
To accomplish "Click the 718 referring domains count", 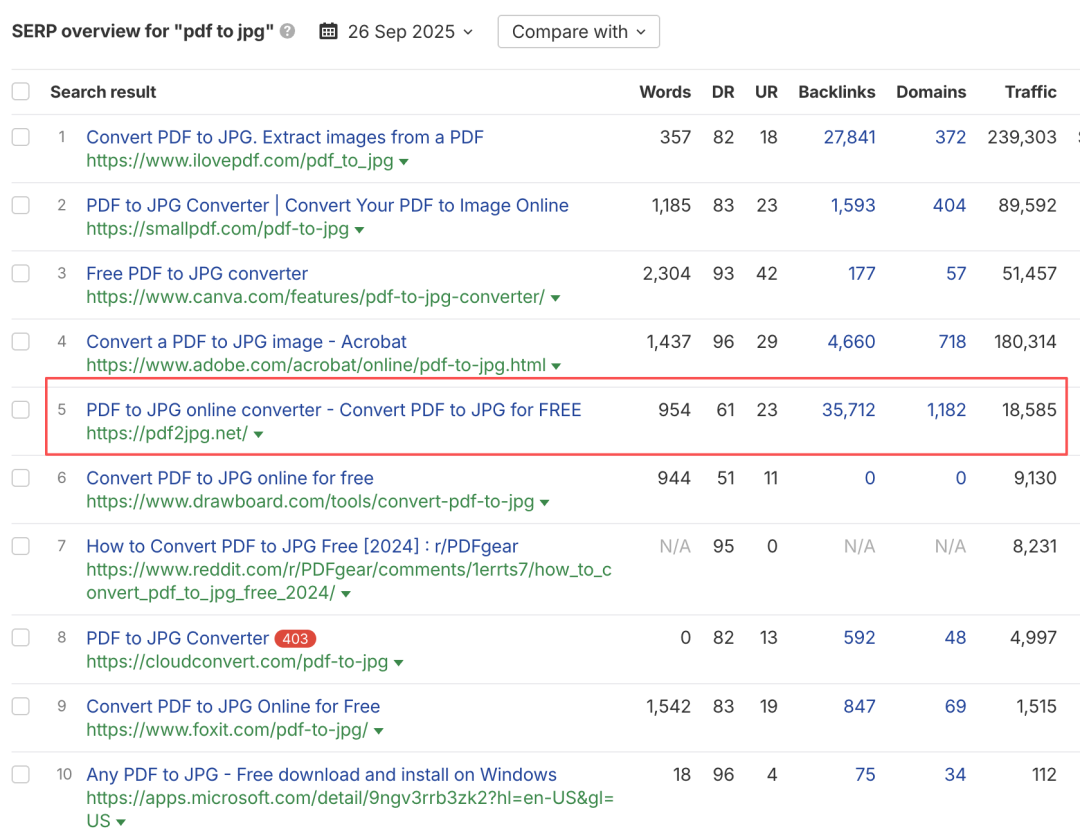I will [x=953, y=342].
